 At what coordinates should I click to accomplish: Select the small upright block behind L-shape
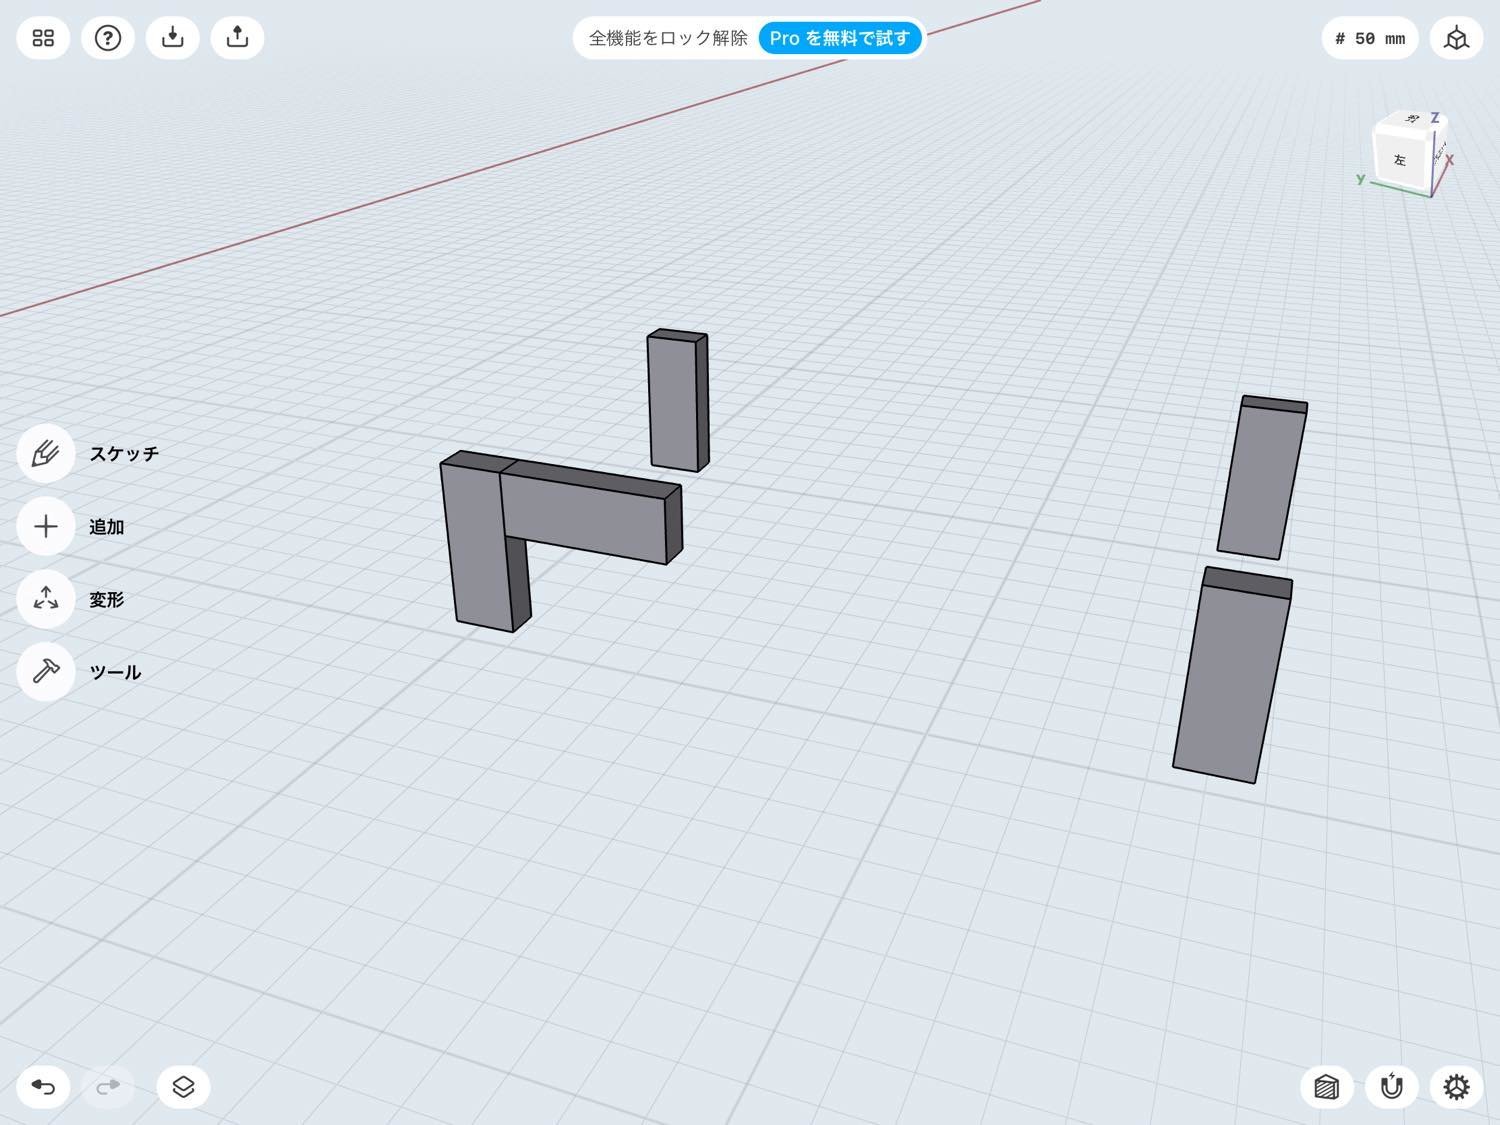pyautogui.click(x=677, y=400)
